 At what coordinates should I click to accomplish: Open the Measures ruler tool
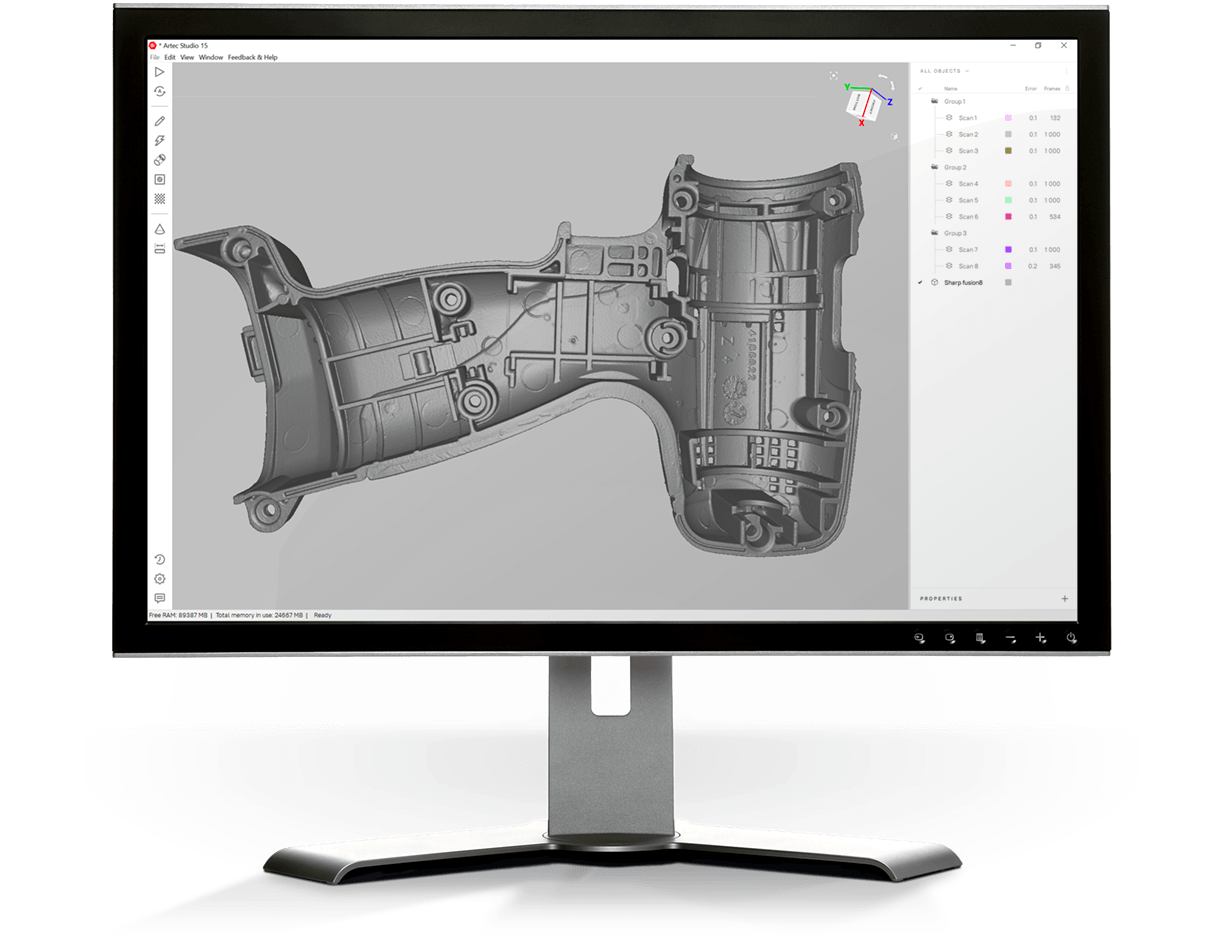[159, 248]
